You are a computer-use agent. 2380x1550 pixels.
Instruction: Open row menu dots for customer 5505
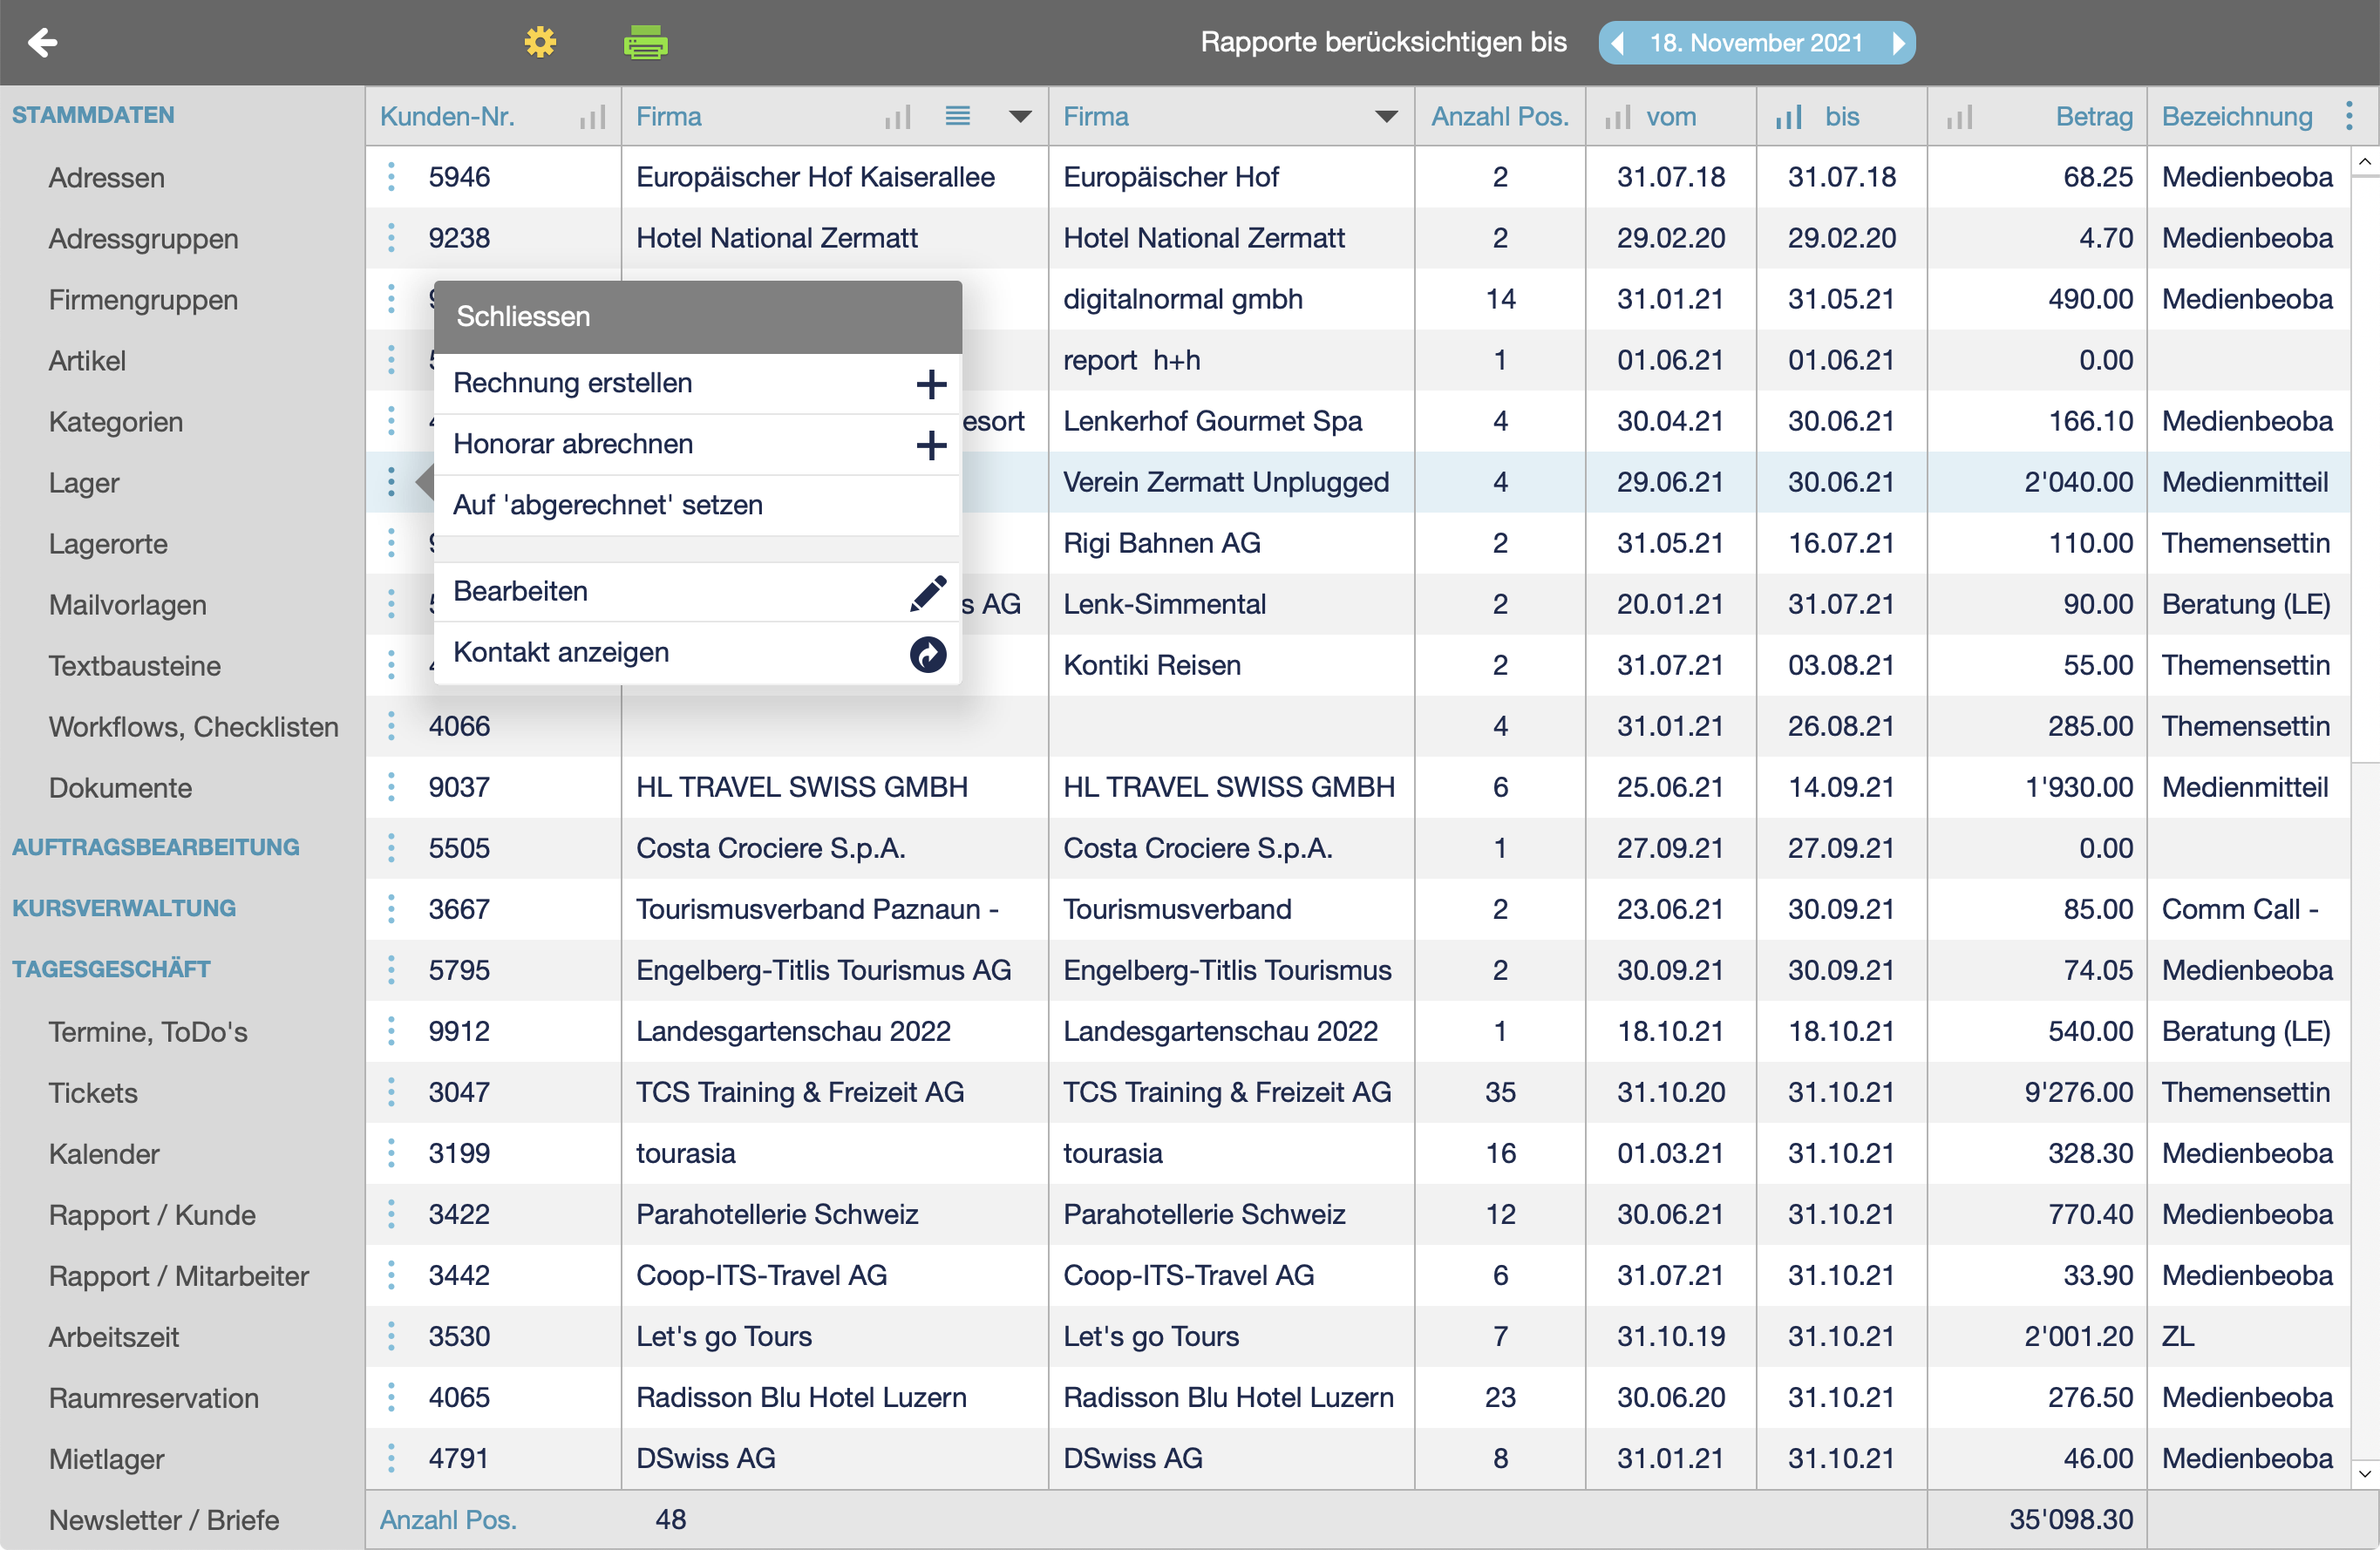point(391,848)
